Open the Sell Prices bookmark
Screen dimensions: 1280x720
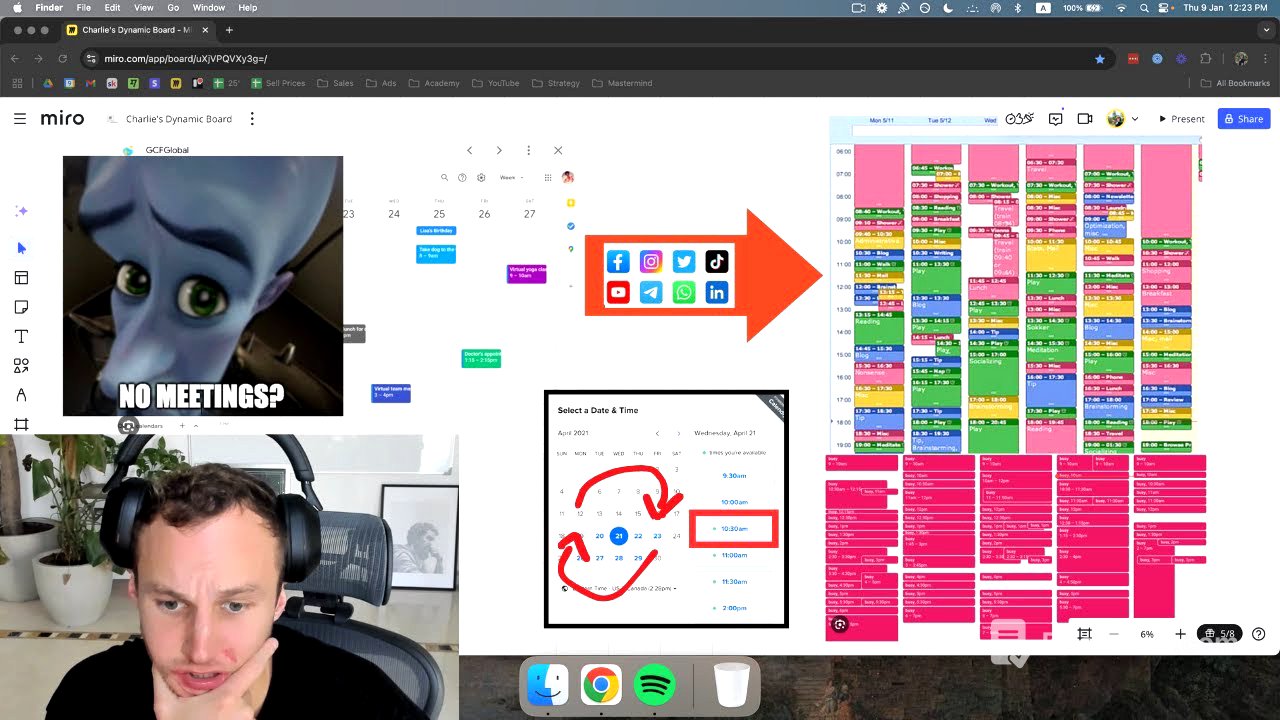click(x=278, y=83)
